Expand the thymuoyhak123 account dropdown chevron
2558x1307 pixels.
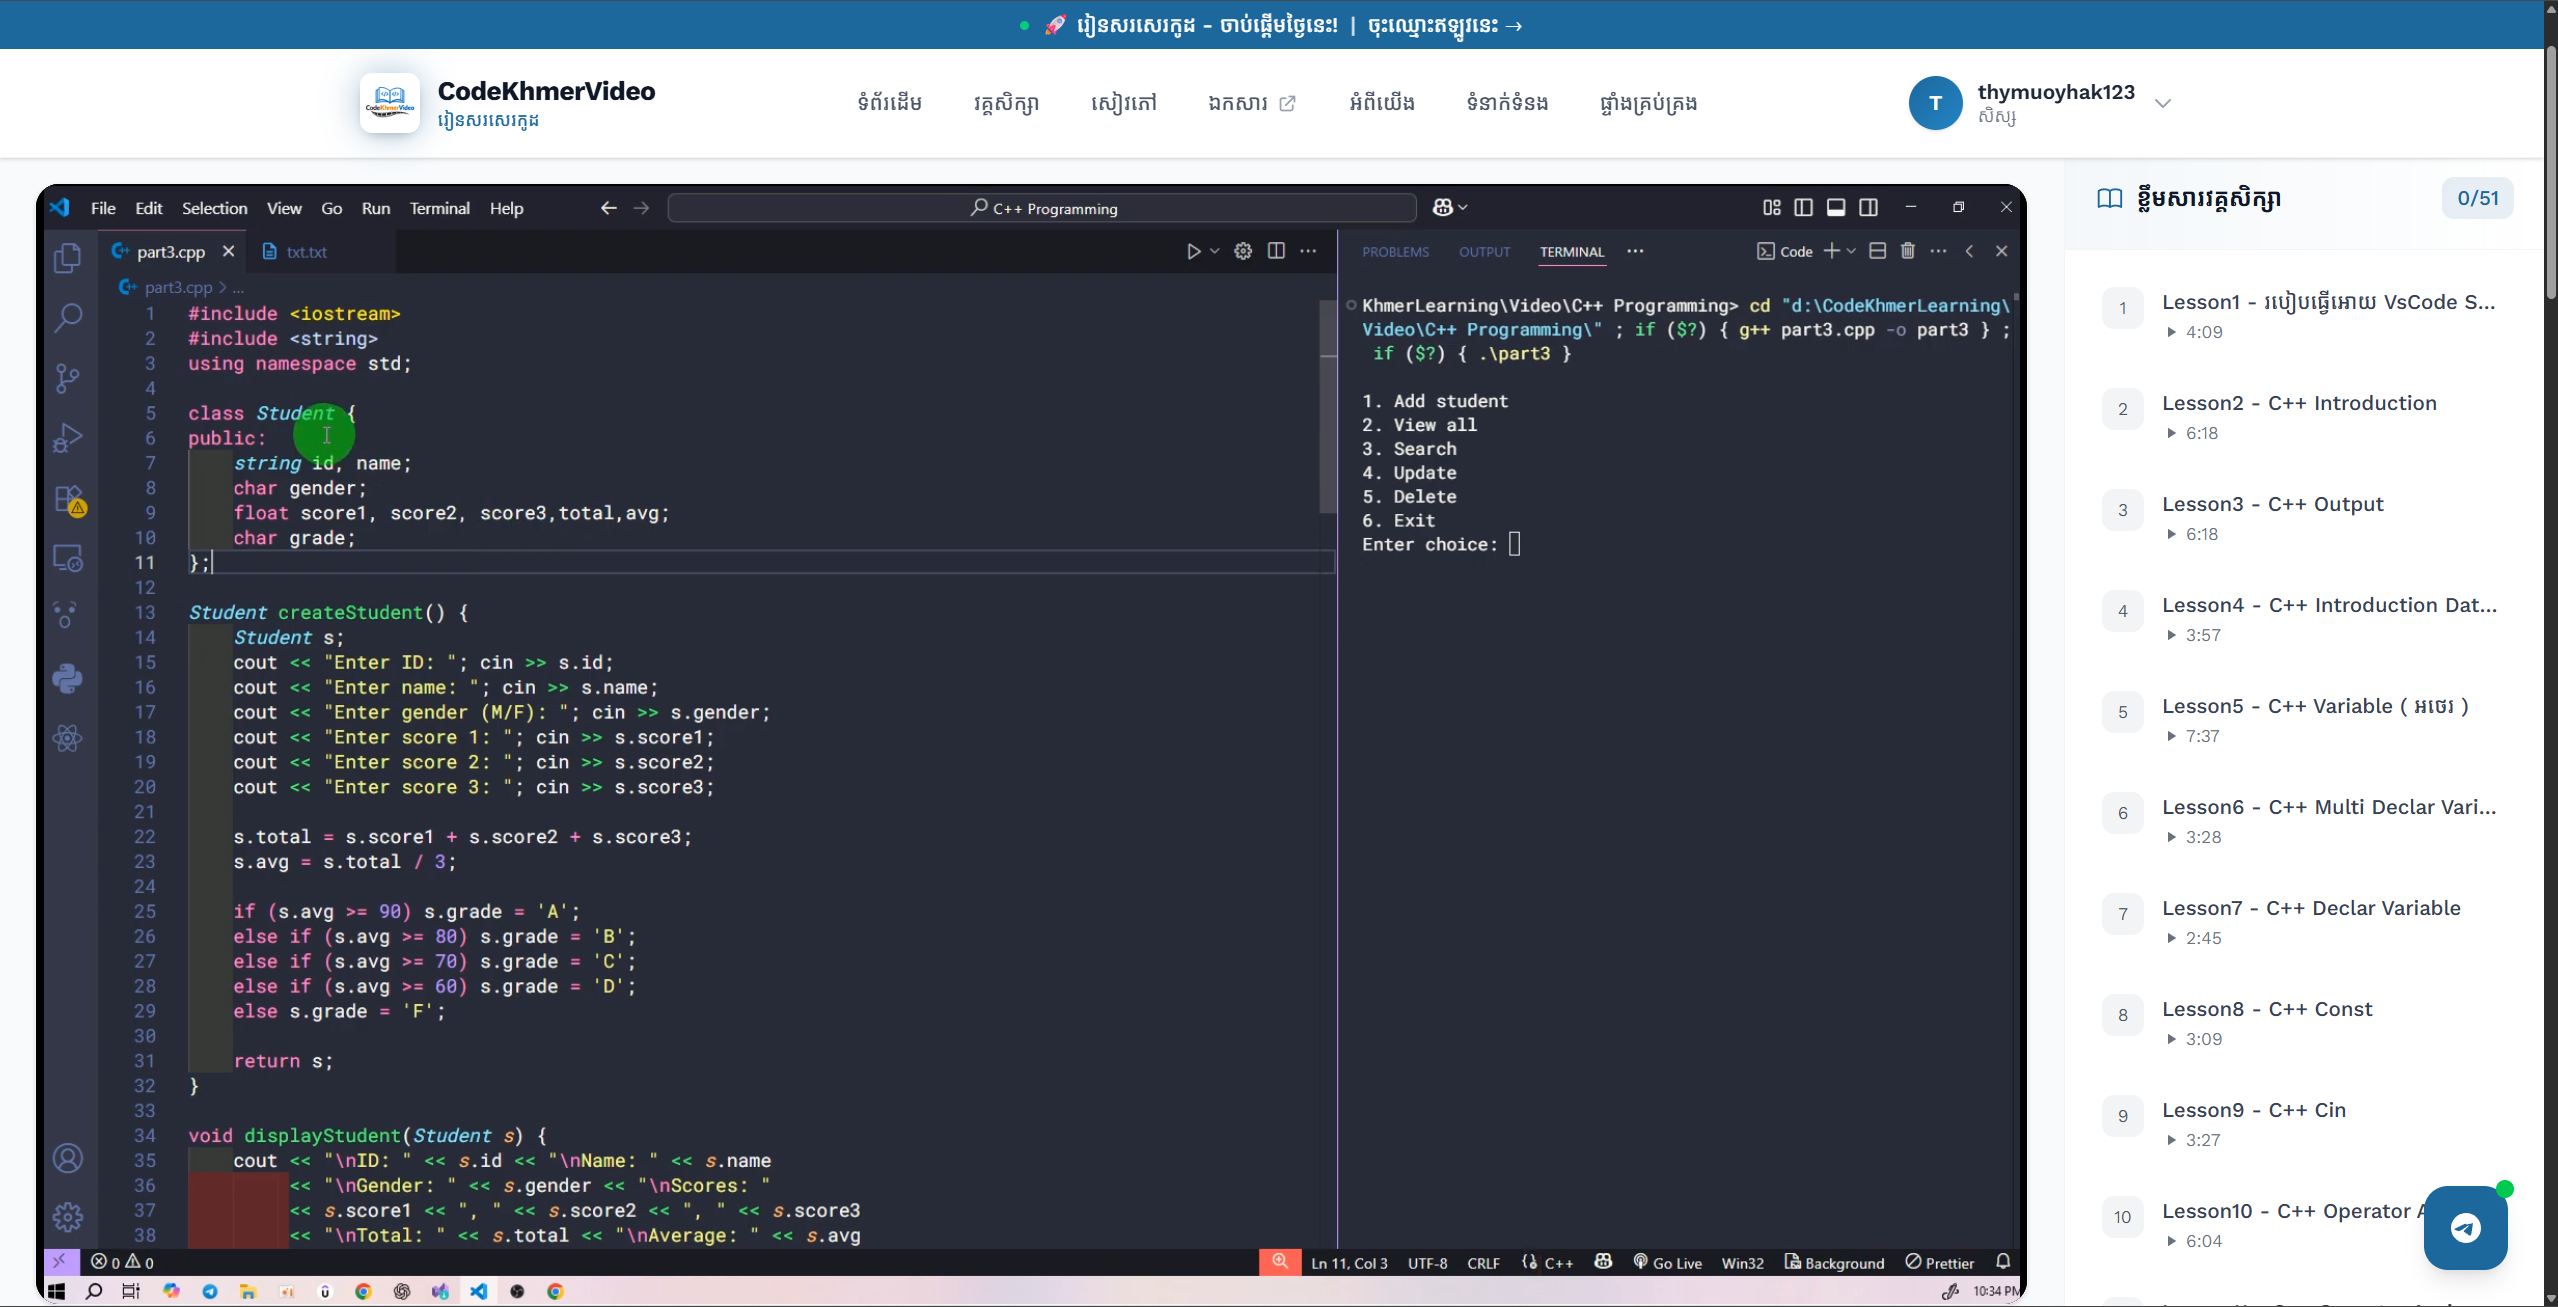point(2162,103)
